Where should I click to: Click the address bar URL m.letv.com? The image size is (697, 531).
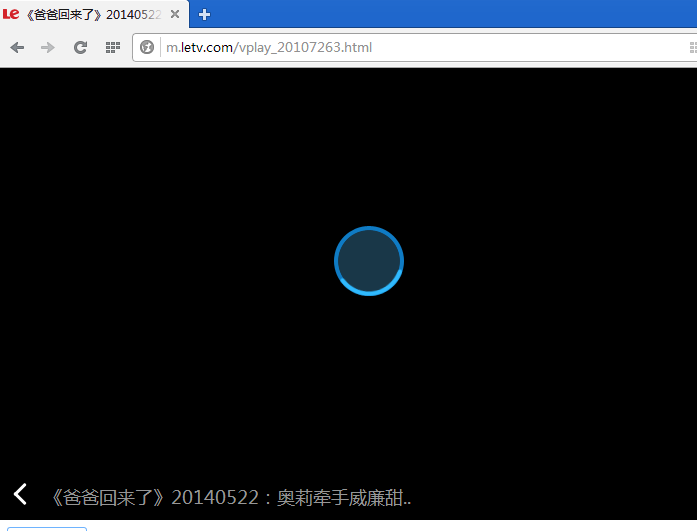pos(268,47)
